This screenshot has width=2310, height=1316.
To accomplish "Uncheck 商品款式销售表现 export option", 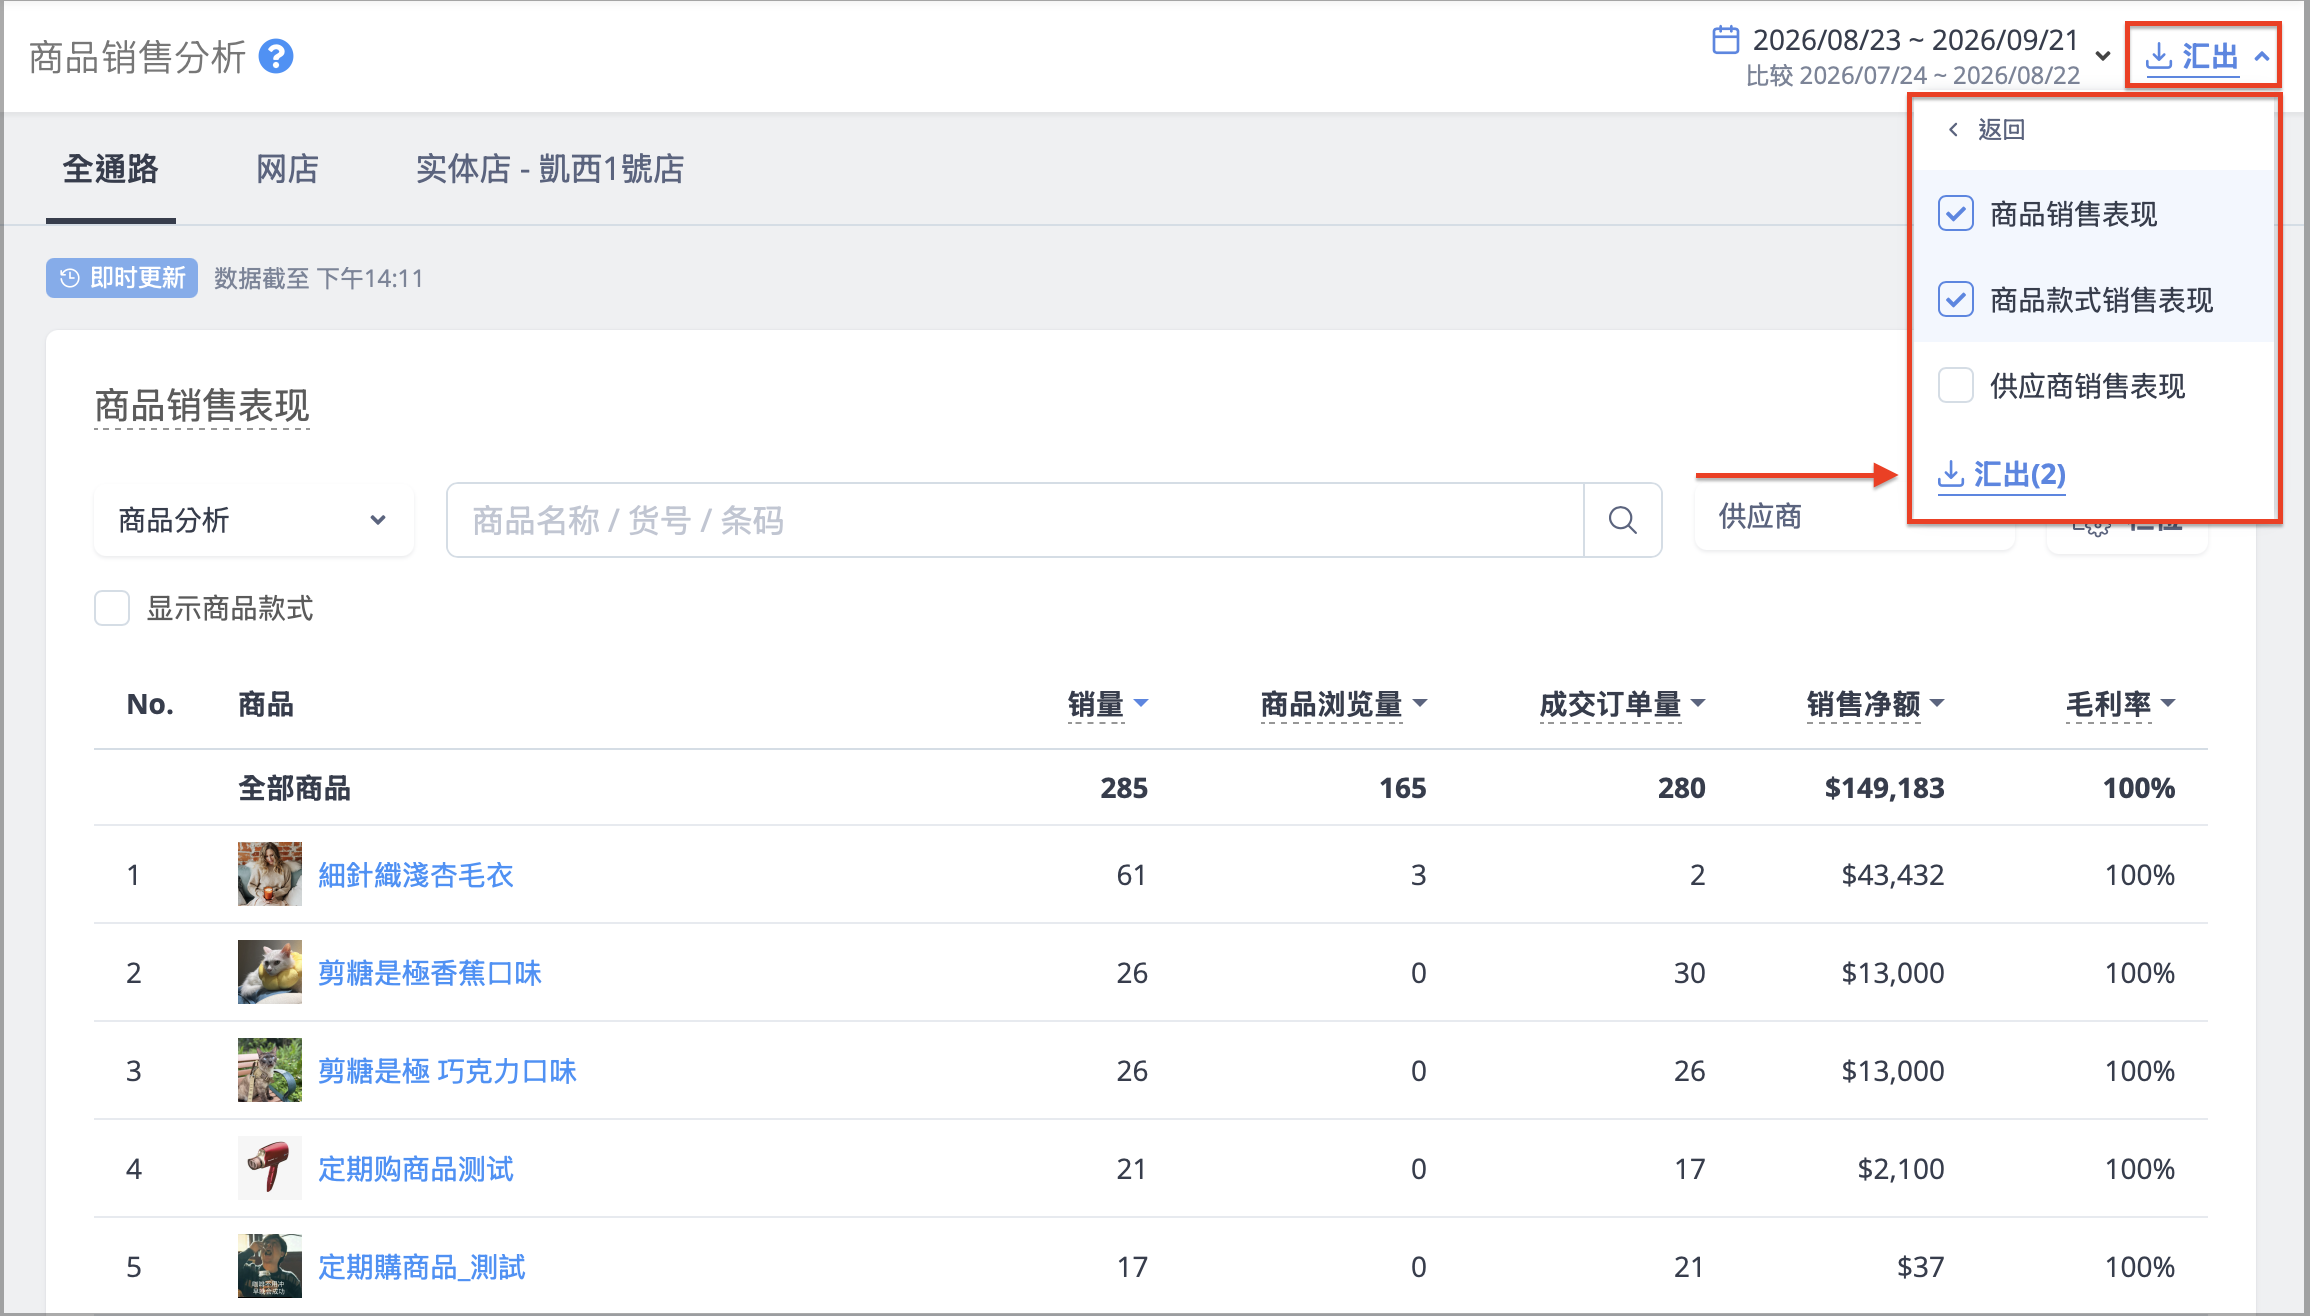I will tap(1955, 300).
